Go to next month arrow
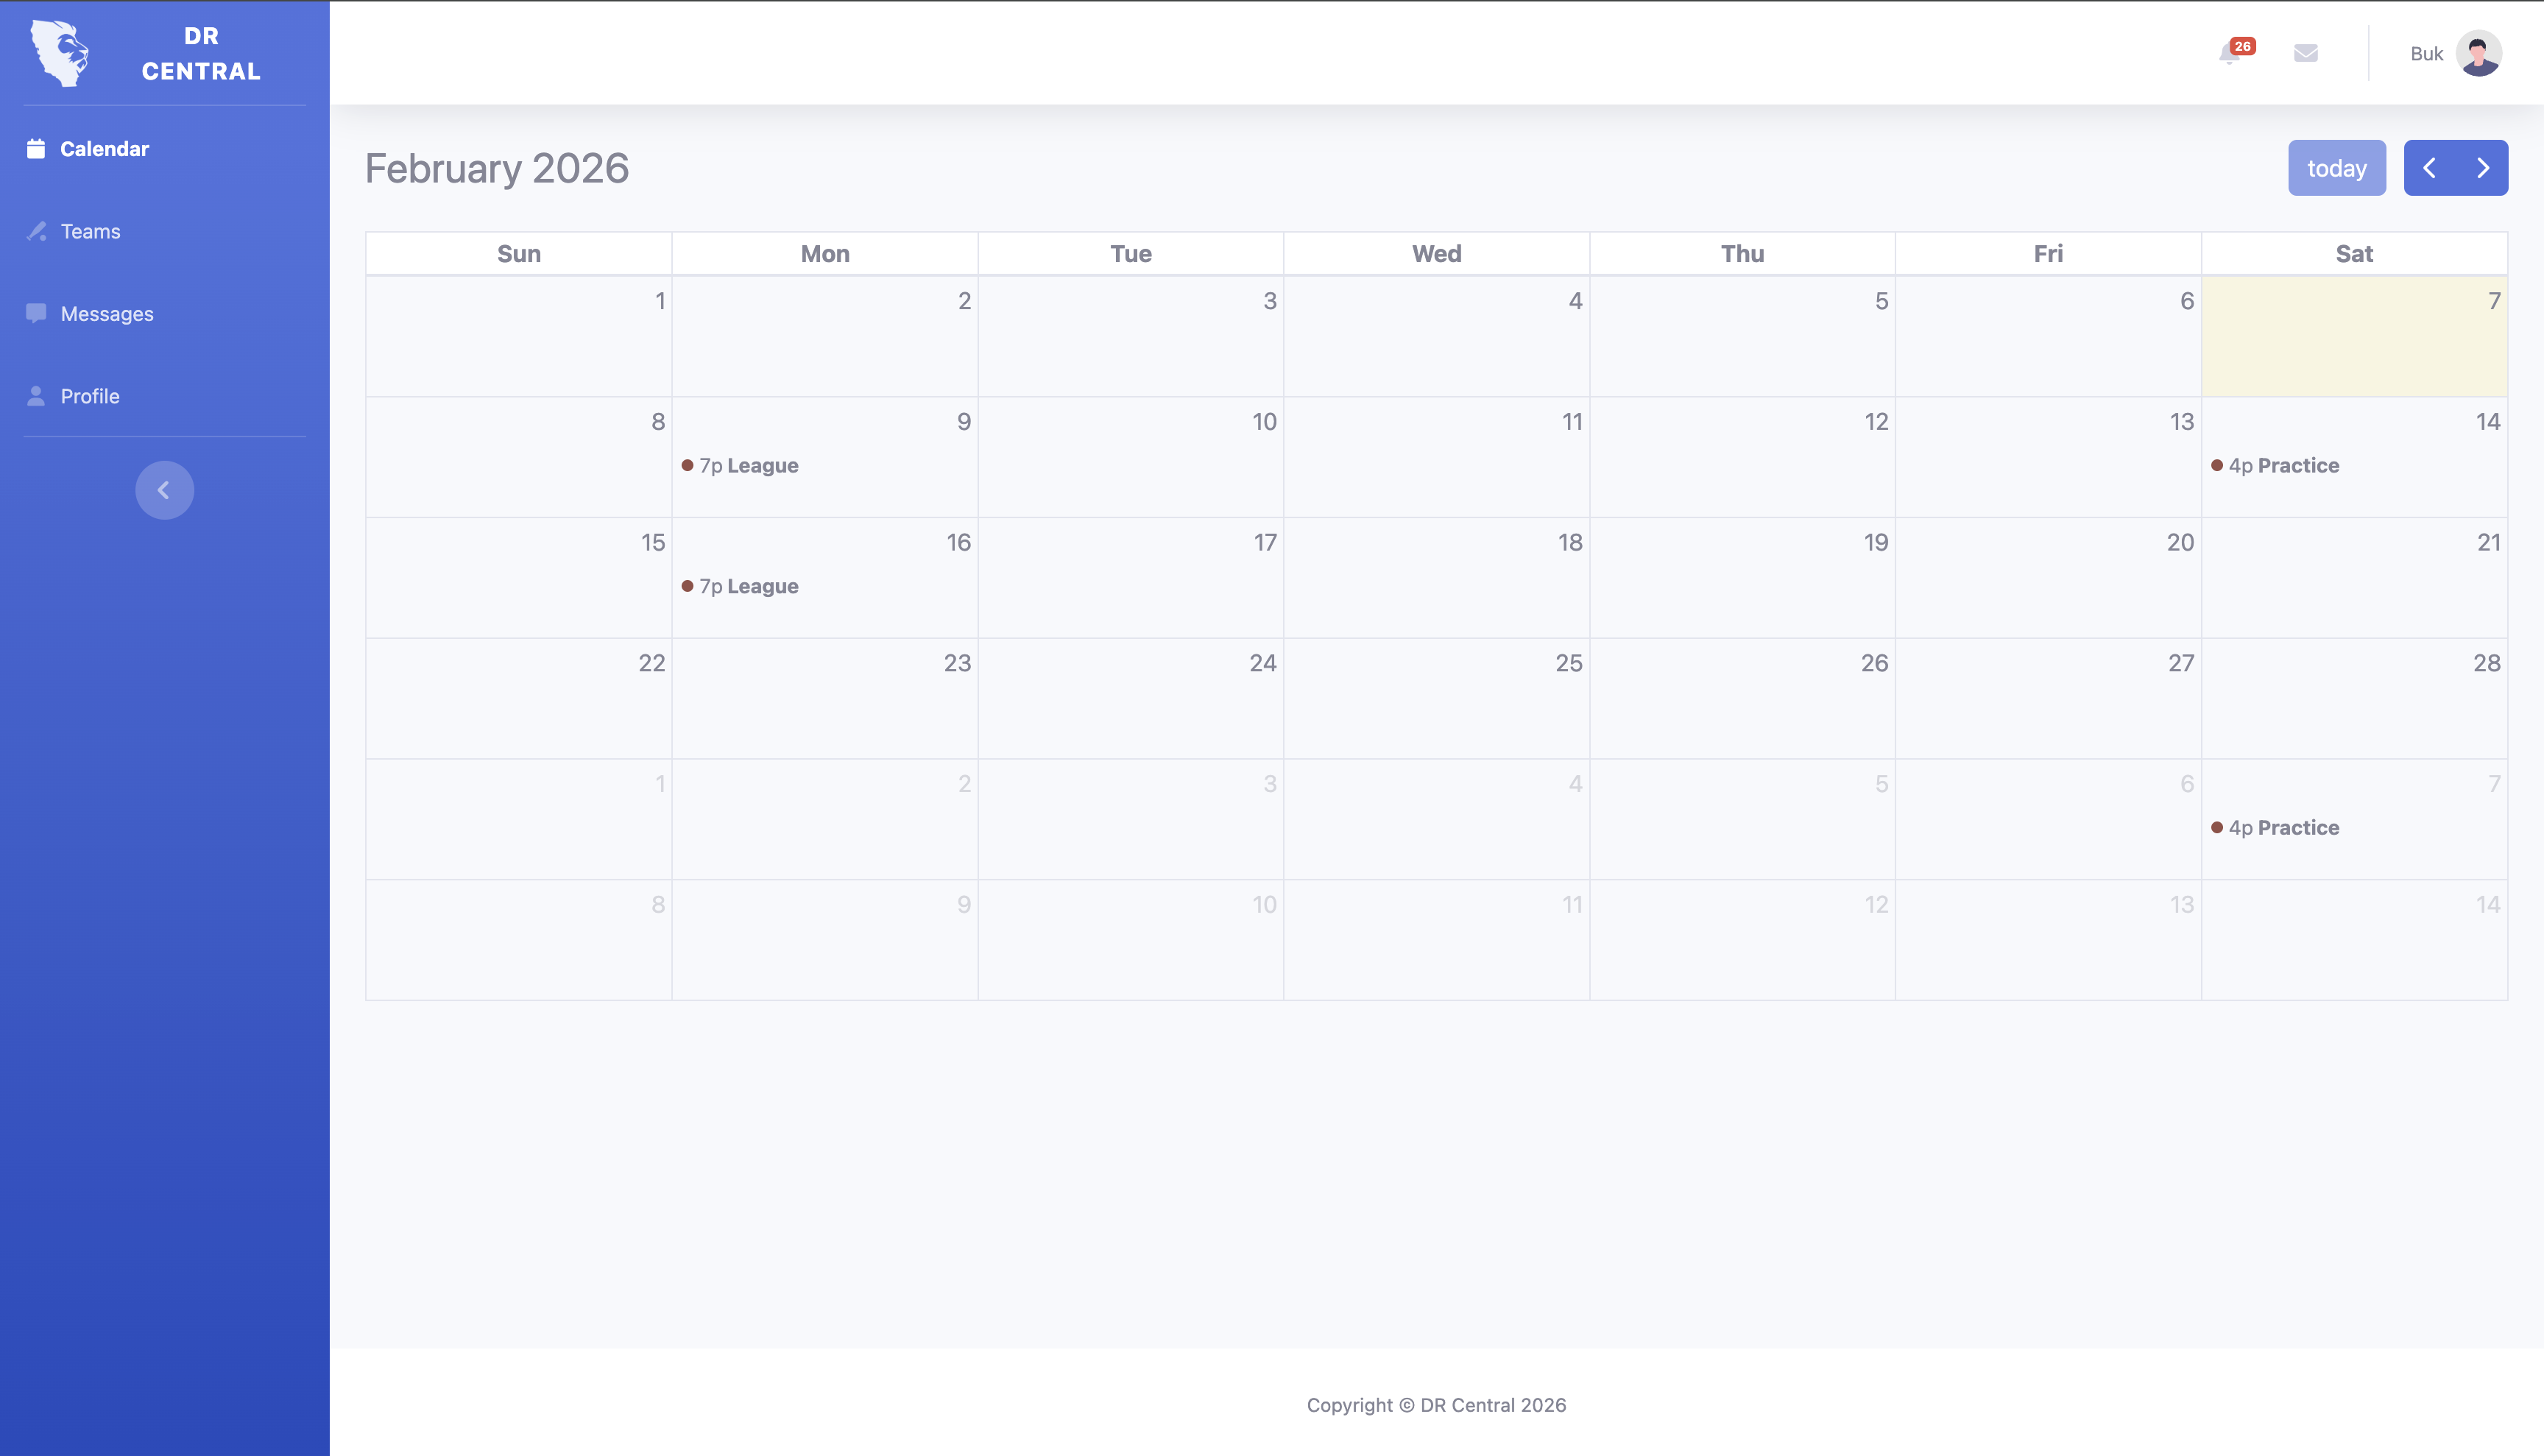Viewport: 2544px width, 1456px height. click(x=2482, y=168)
